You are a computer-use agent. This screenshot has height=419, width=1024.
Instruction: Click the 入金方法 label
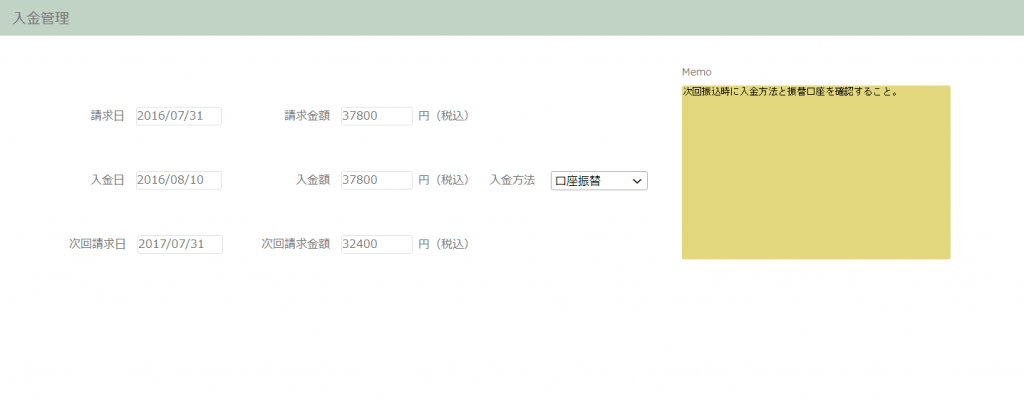pyautogui.click(x=512, y=180)
